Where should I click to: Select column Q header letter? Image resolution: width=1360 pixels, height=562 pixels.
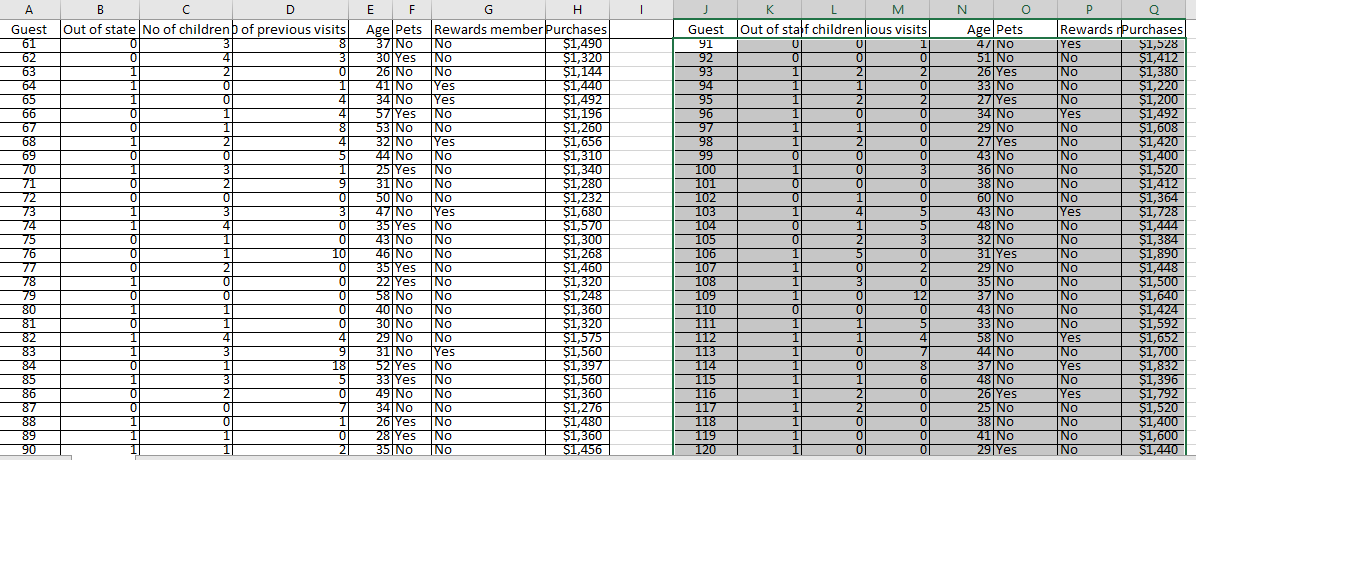1153,10
